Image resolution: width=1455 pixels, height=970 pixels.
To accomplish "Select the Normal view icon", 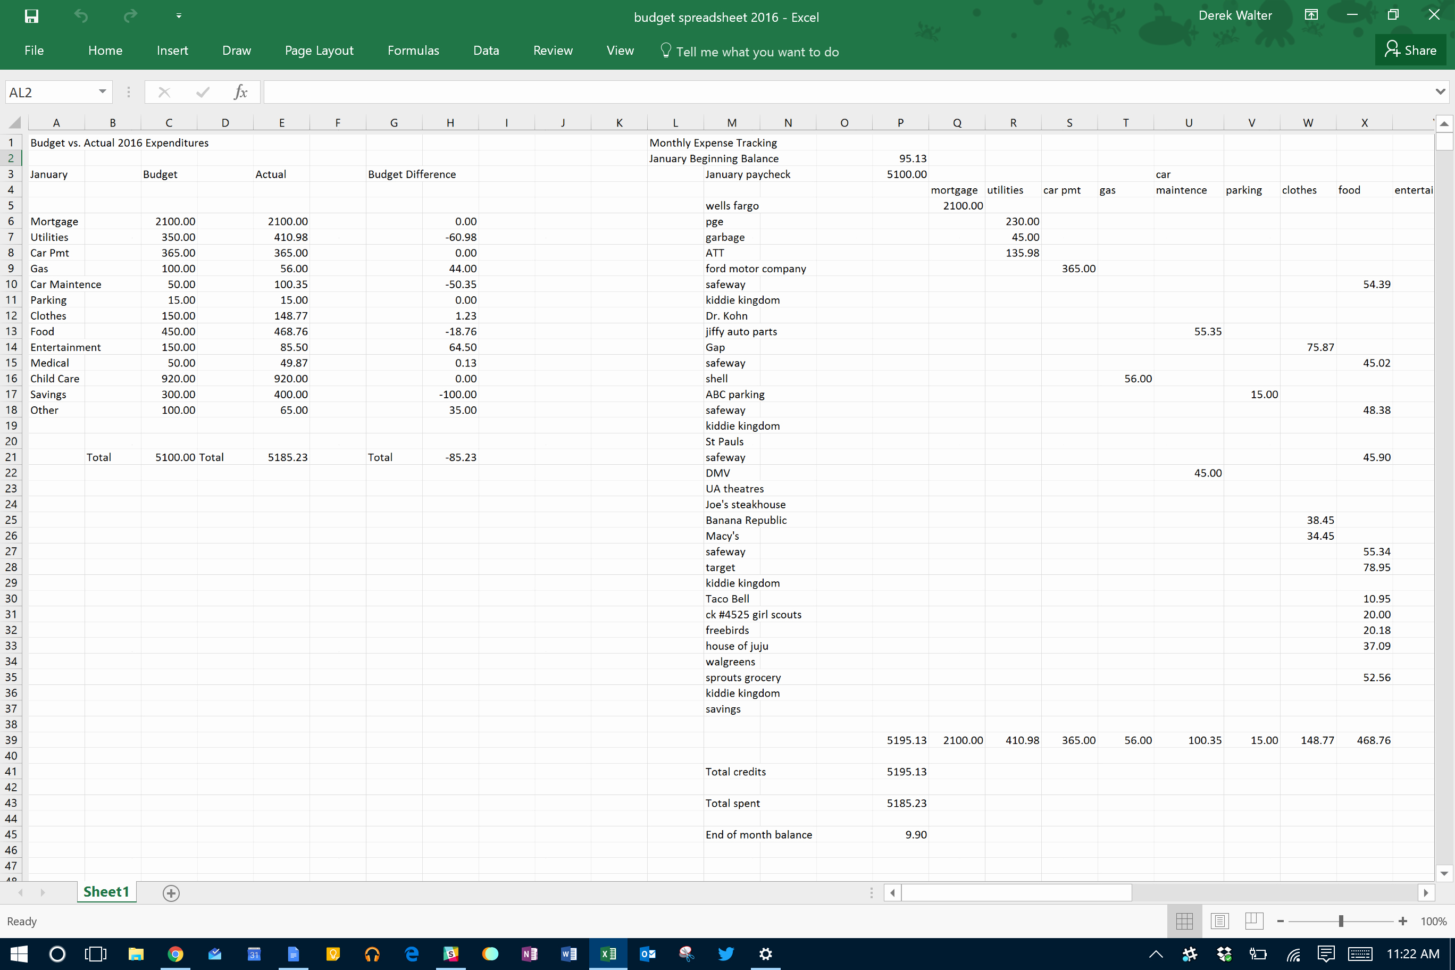I will (x=1184, y=921).
